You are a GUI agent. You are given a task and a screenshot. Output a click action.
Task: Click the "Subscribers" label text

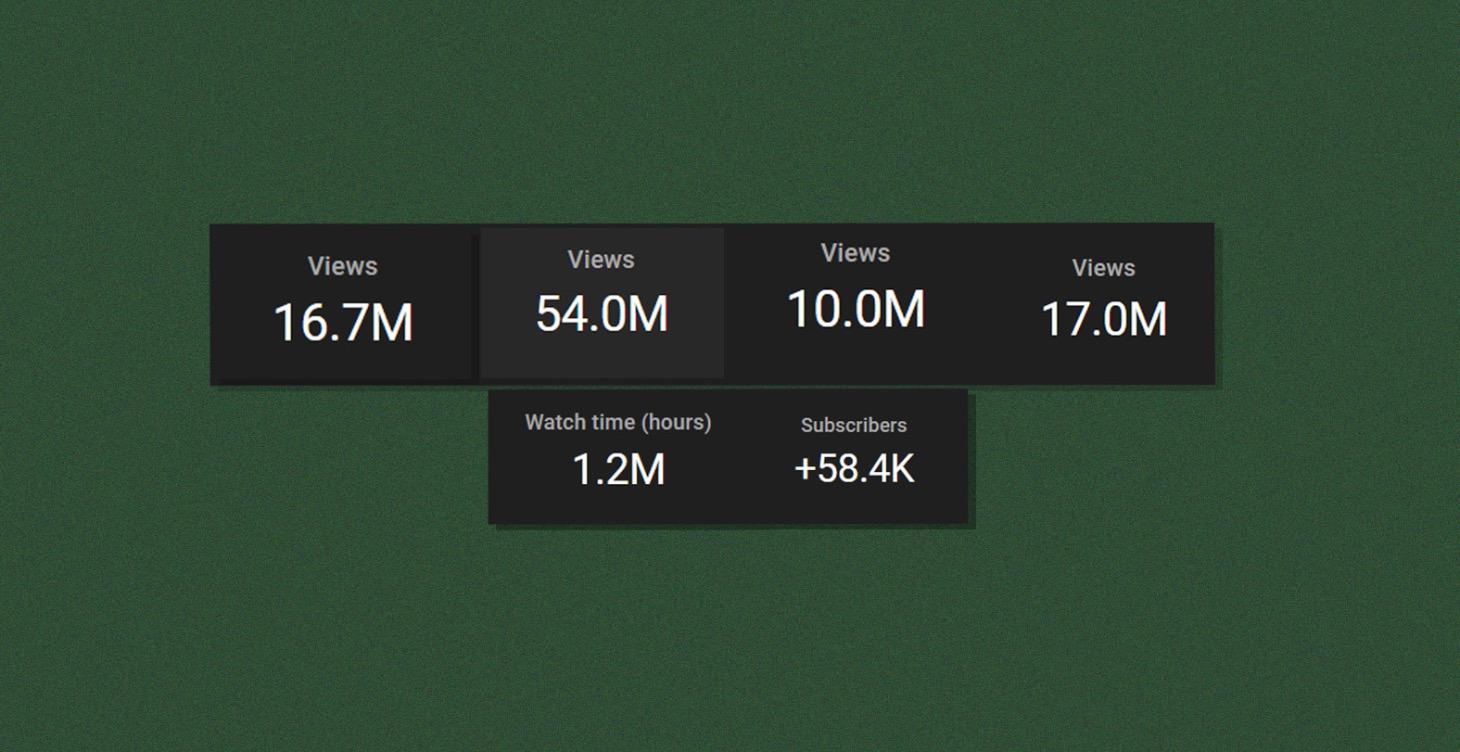coord(854,425)
